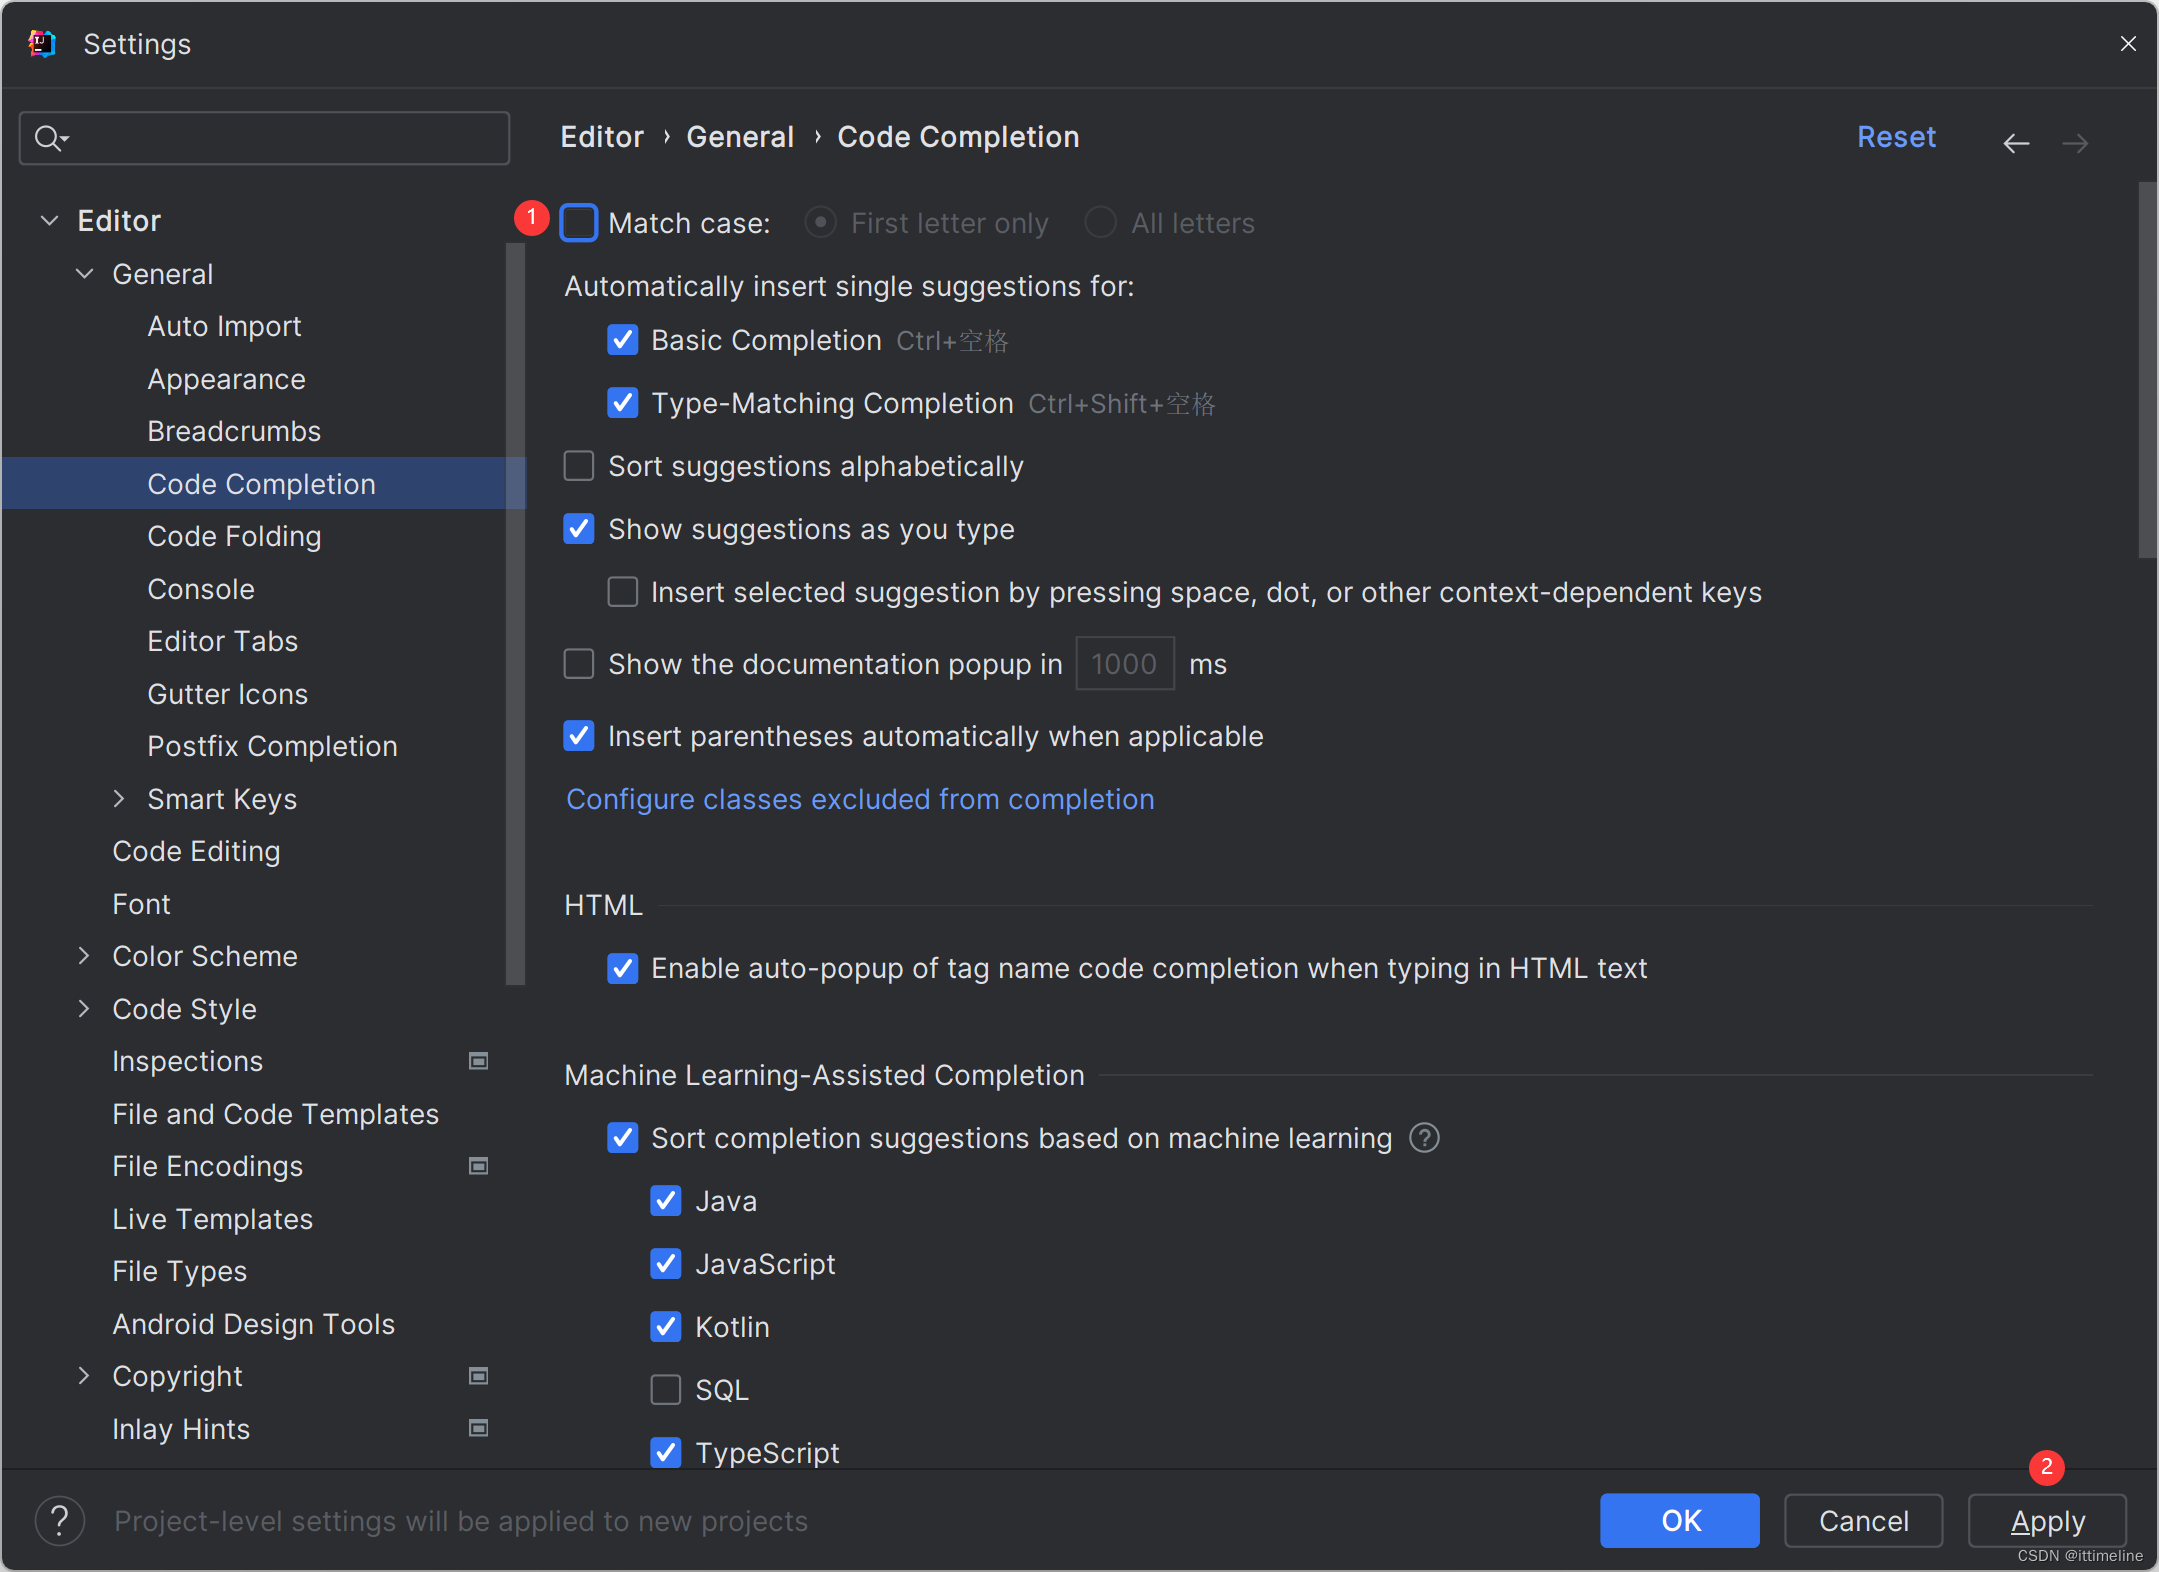This screenshot has width=2159, height=1572.
Task: Enable Sort suggestions alphabetically checkbox
Action: point(583,468)
